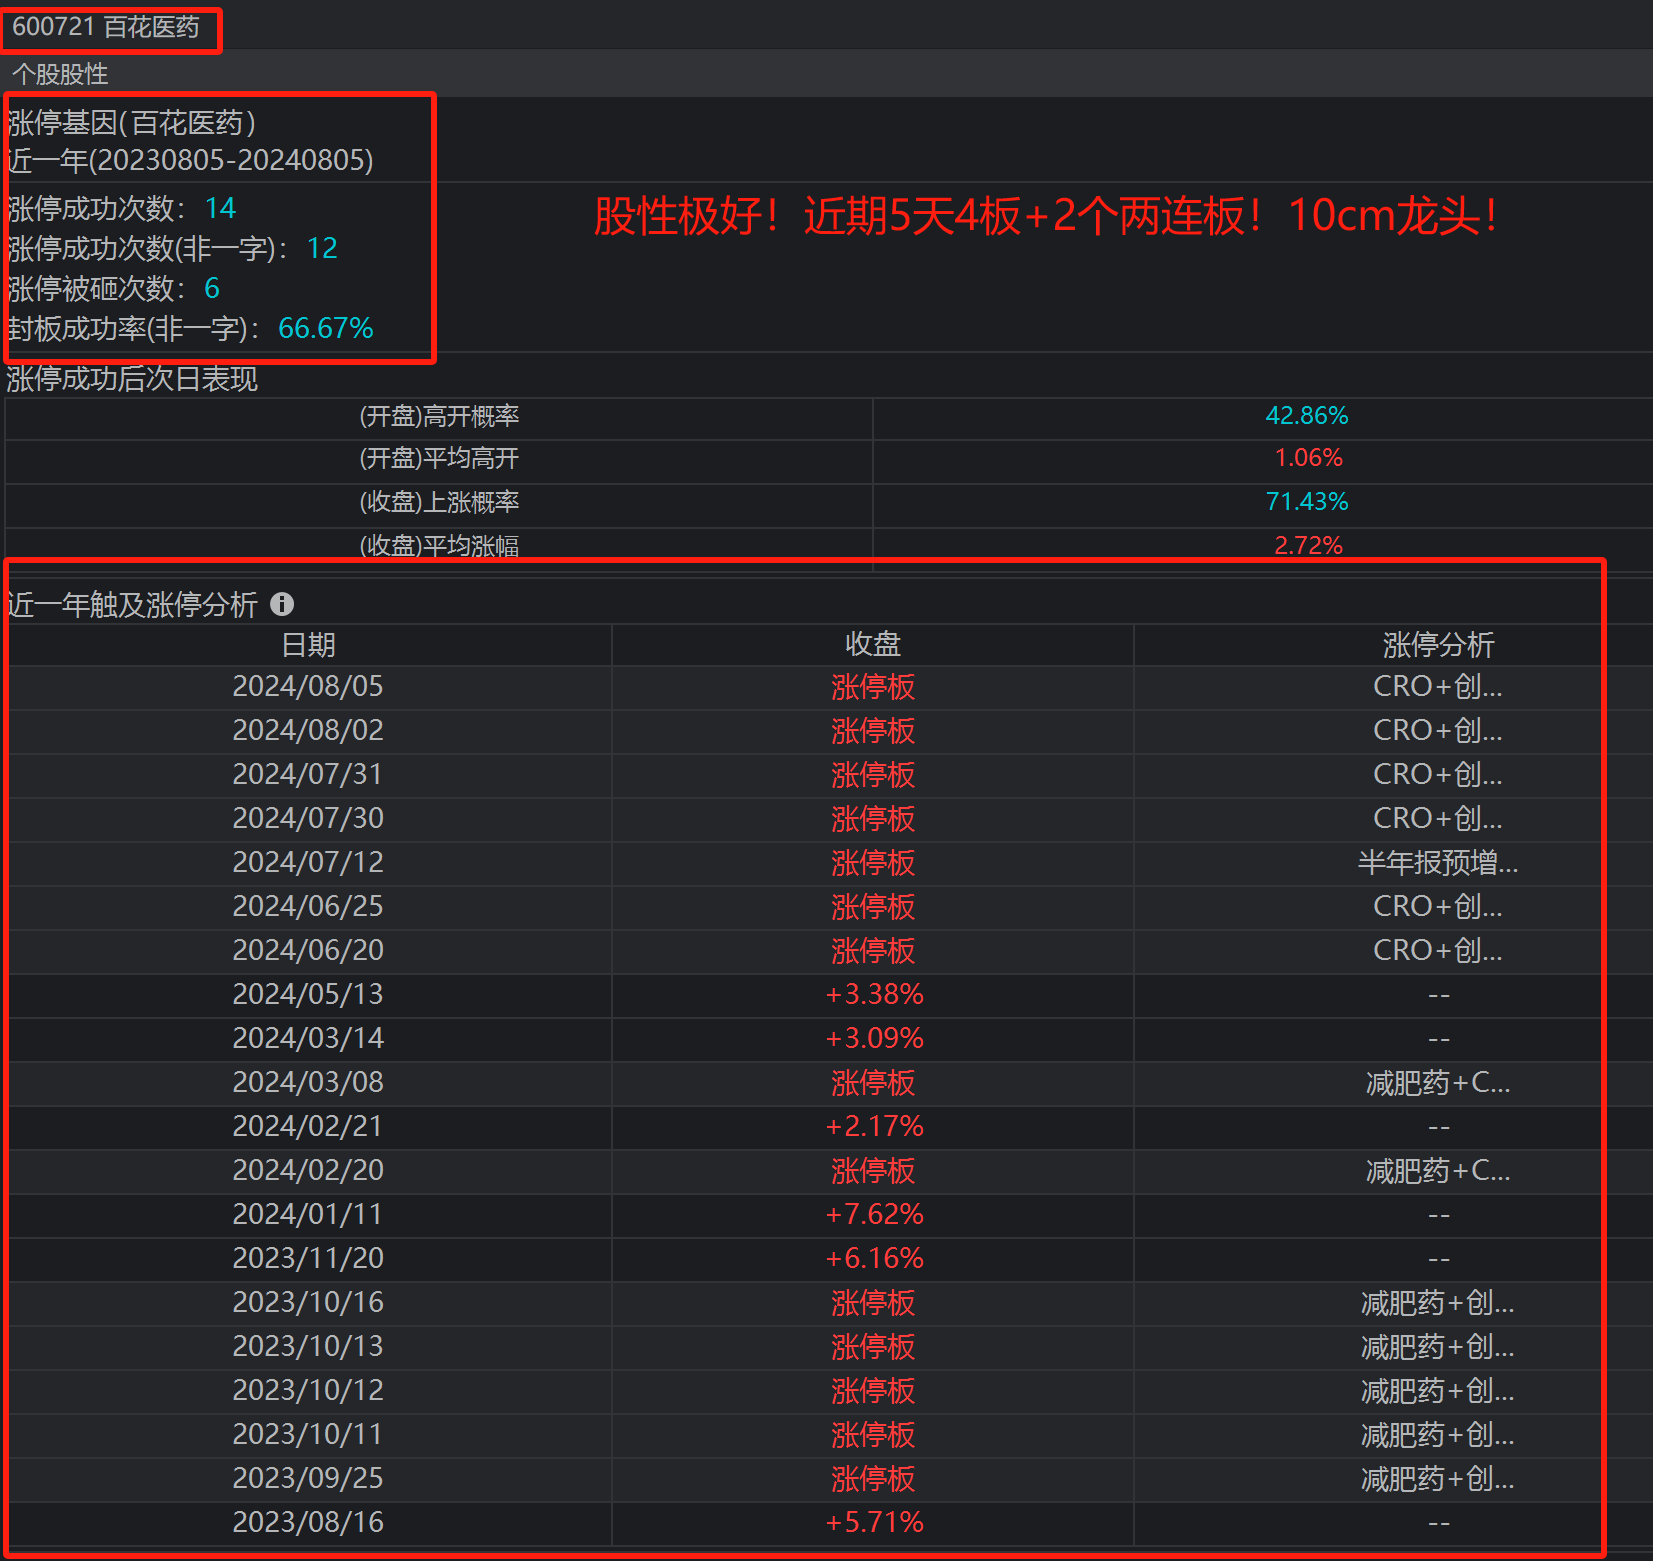Click the 71.43% 上涨概率 value

[x=1307, y=501]
